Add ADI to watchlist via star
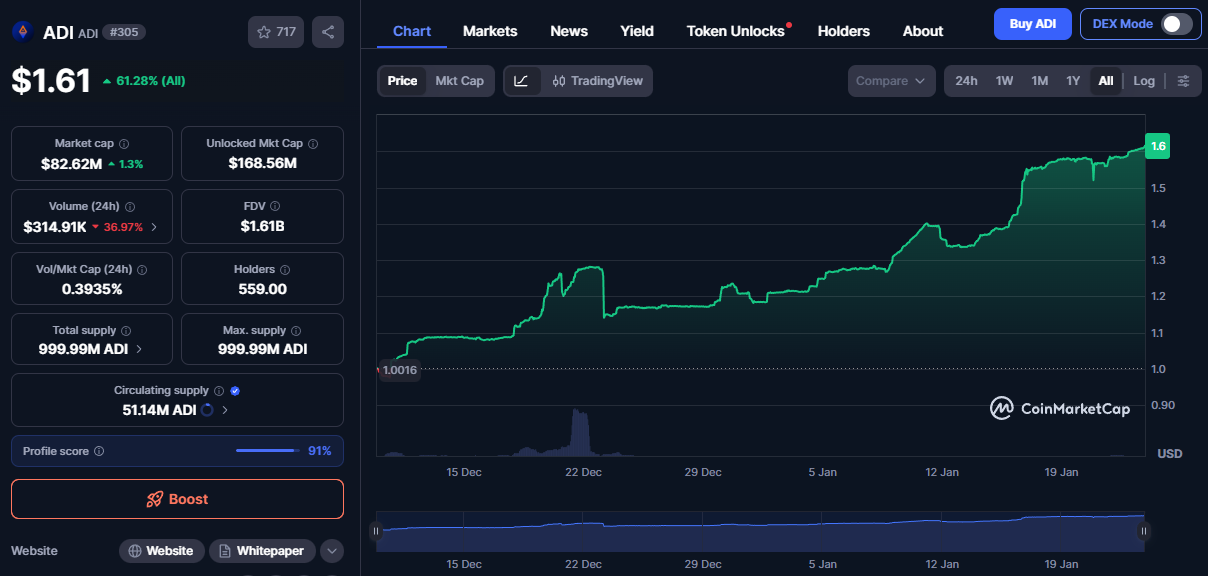The image size is (1208, 576). click(276, 32)
